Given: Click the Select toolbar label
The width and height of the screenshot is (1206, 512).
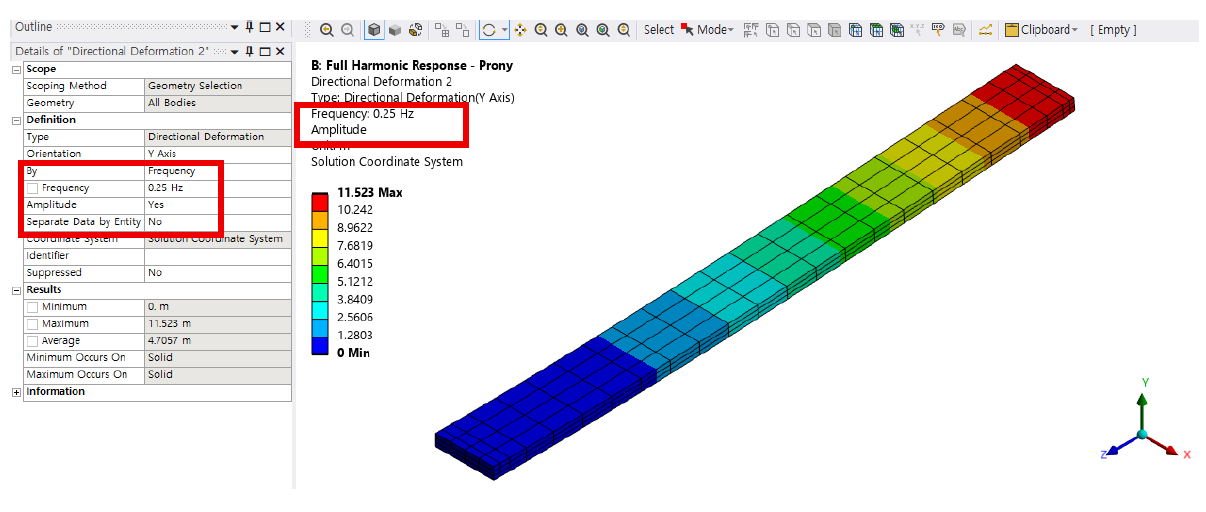Looking at the screenshot, I should pos(658,30).
